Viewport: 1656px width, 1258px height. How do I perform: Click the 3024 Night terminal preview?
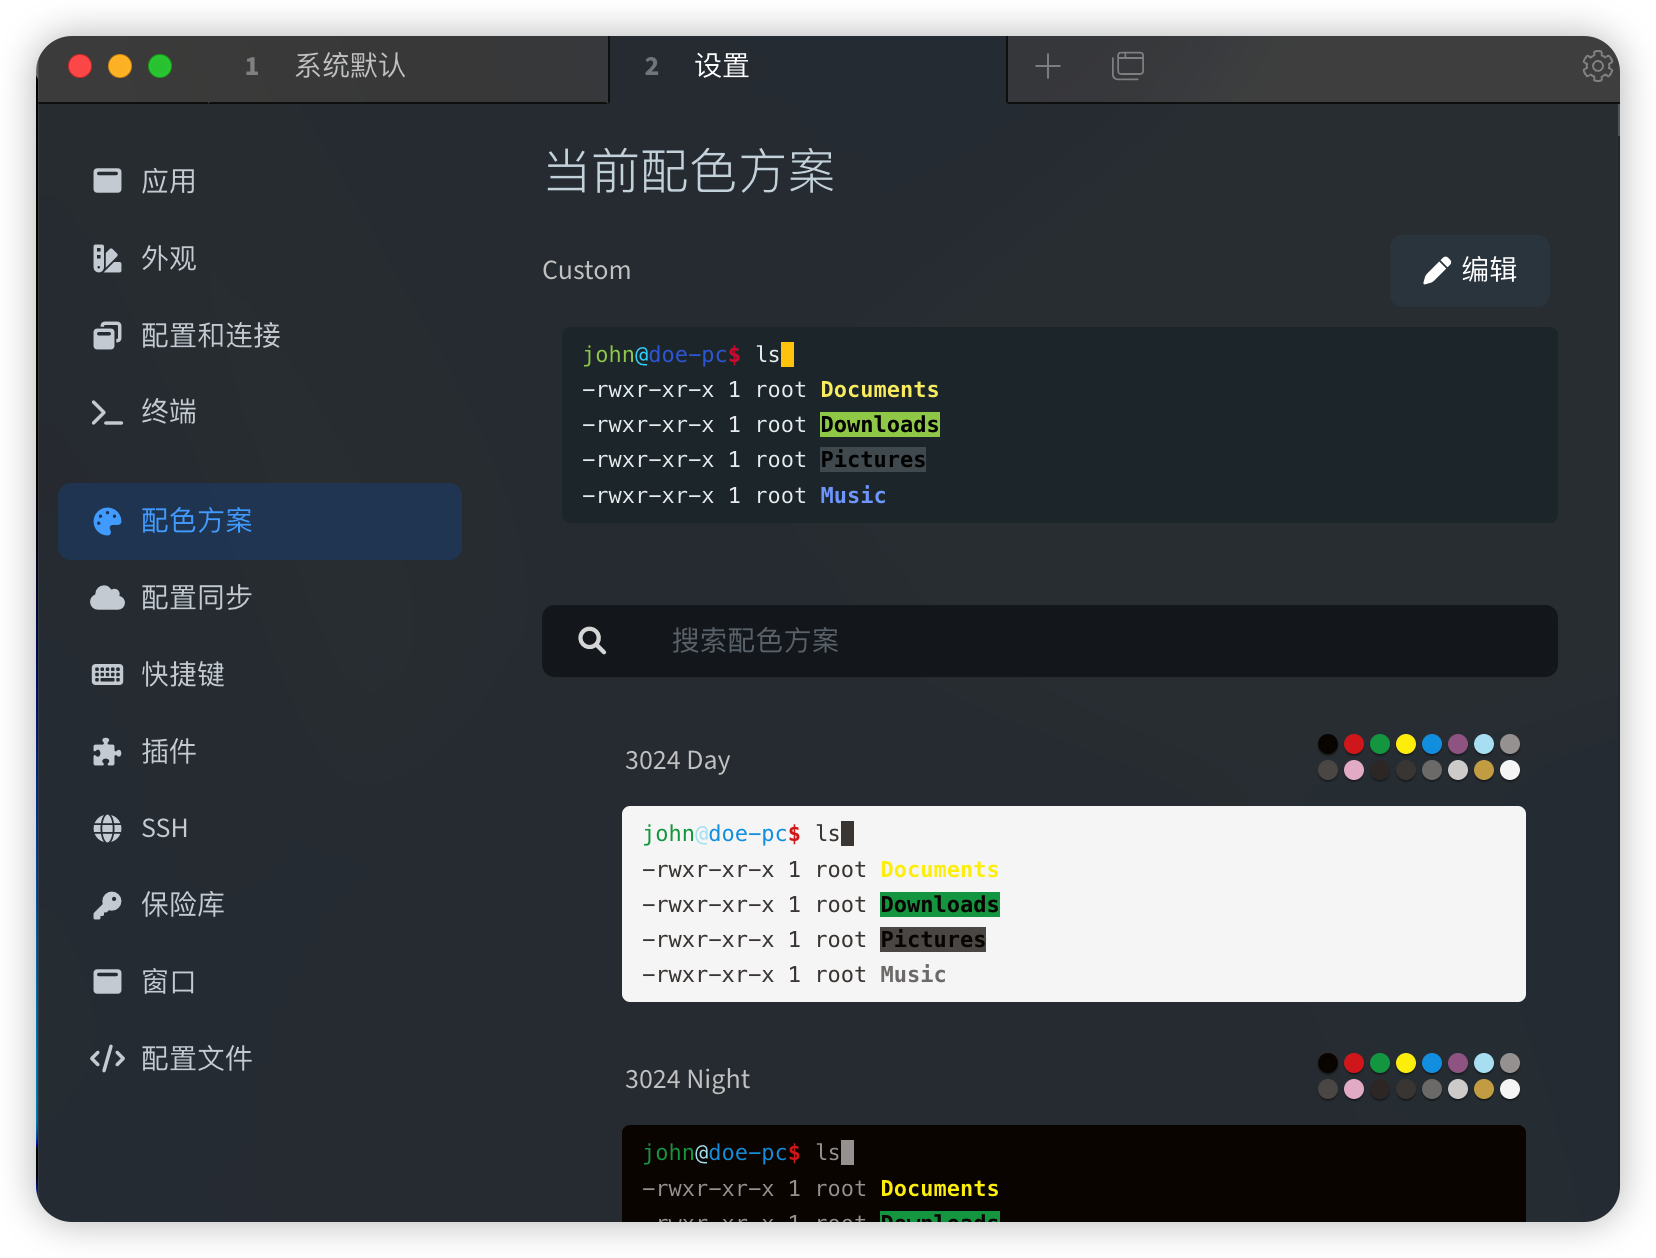[1073, 1173]
